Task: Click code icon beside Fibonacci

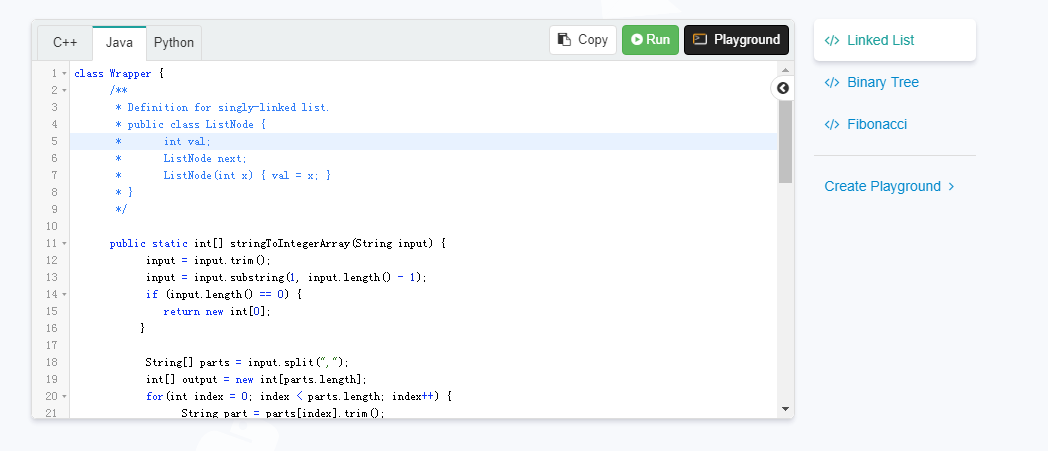Action: point(832,124)
